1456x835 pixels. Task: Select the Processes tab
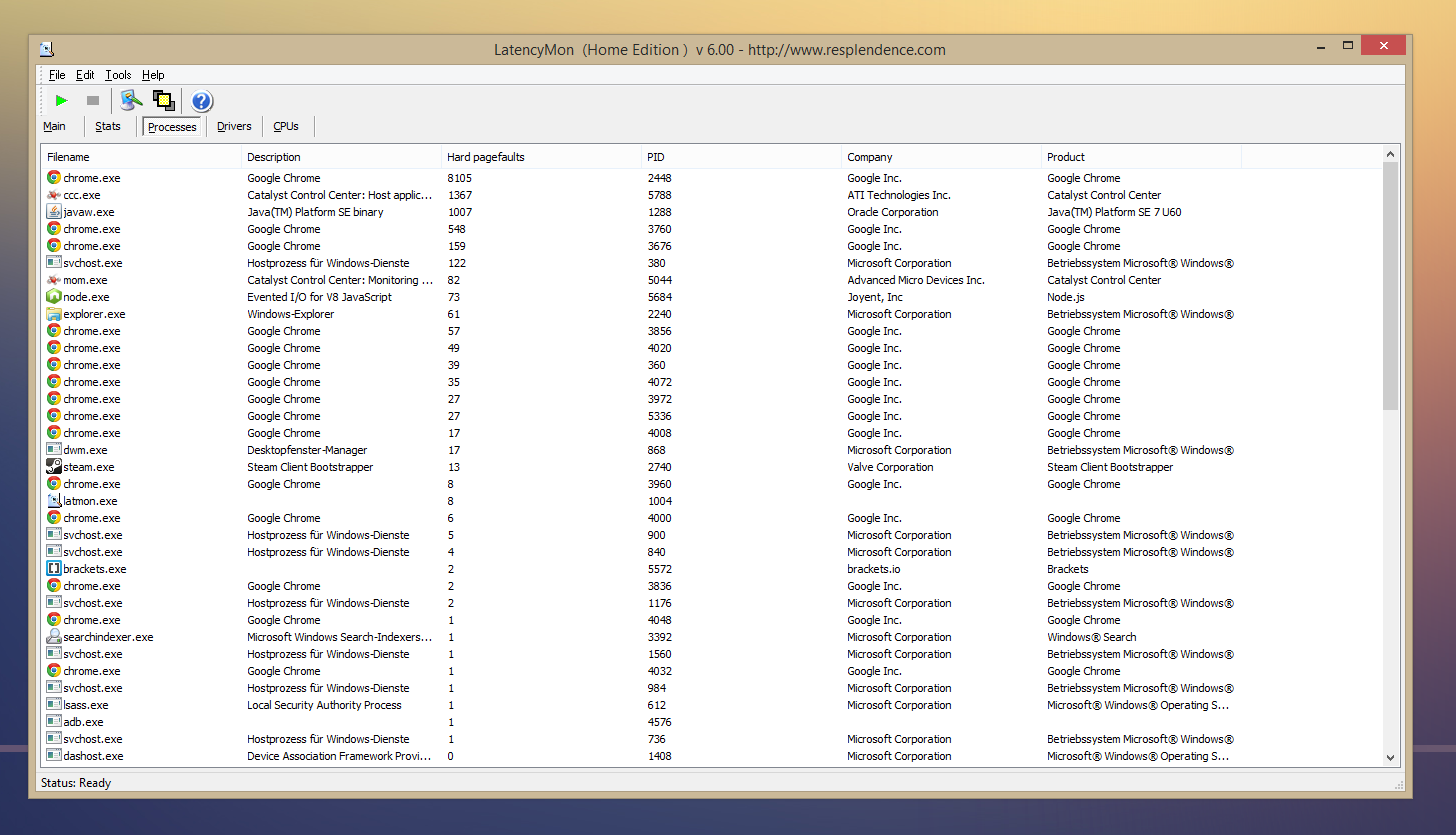[172, 127]
